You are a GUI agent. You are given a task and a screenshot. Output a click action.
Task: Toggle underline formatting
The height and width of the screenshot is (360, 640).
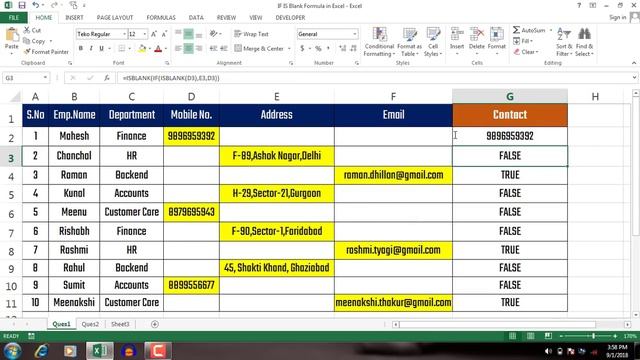(x=101, y=49)
